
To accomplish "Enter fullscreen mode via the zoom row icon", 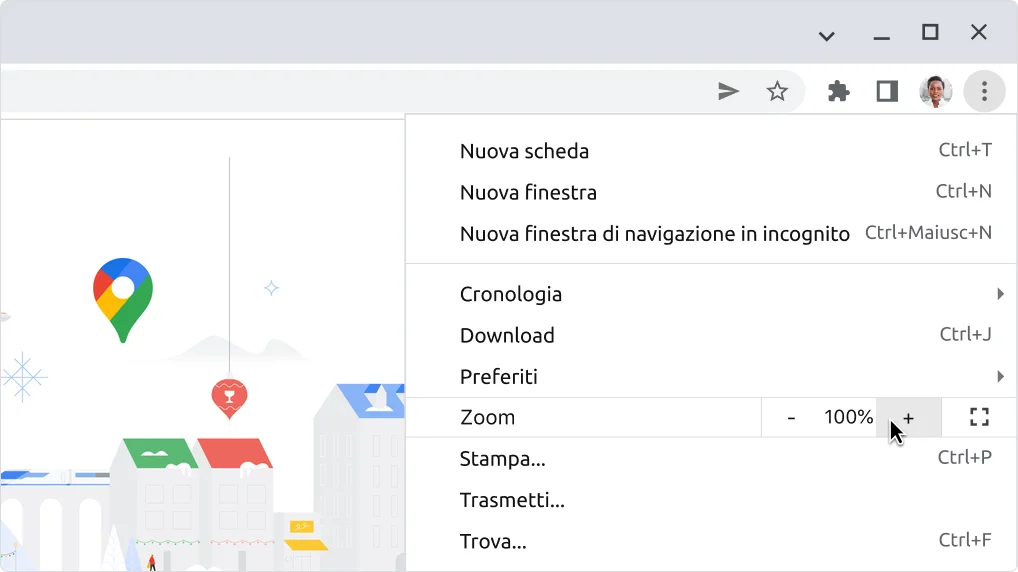I will pos(979,417).
